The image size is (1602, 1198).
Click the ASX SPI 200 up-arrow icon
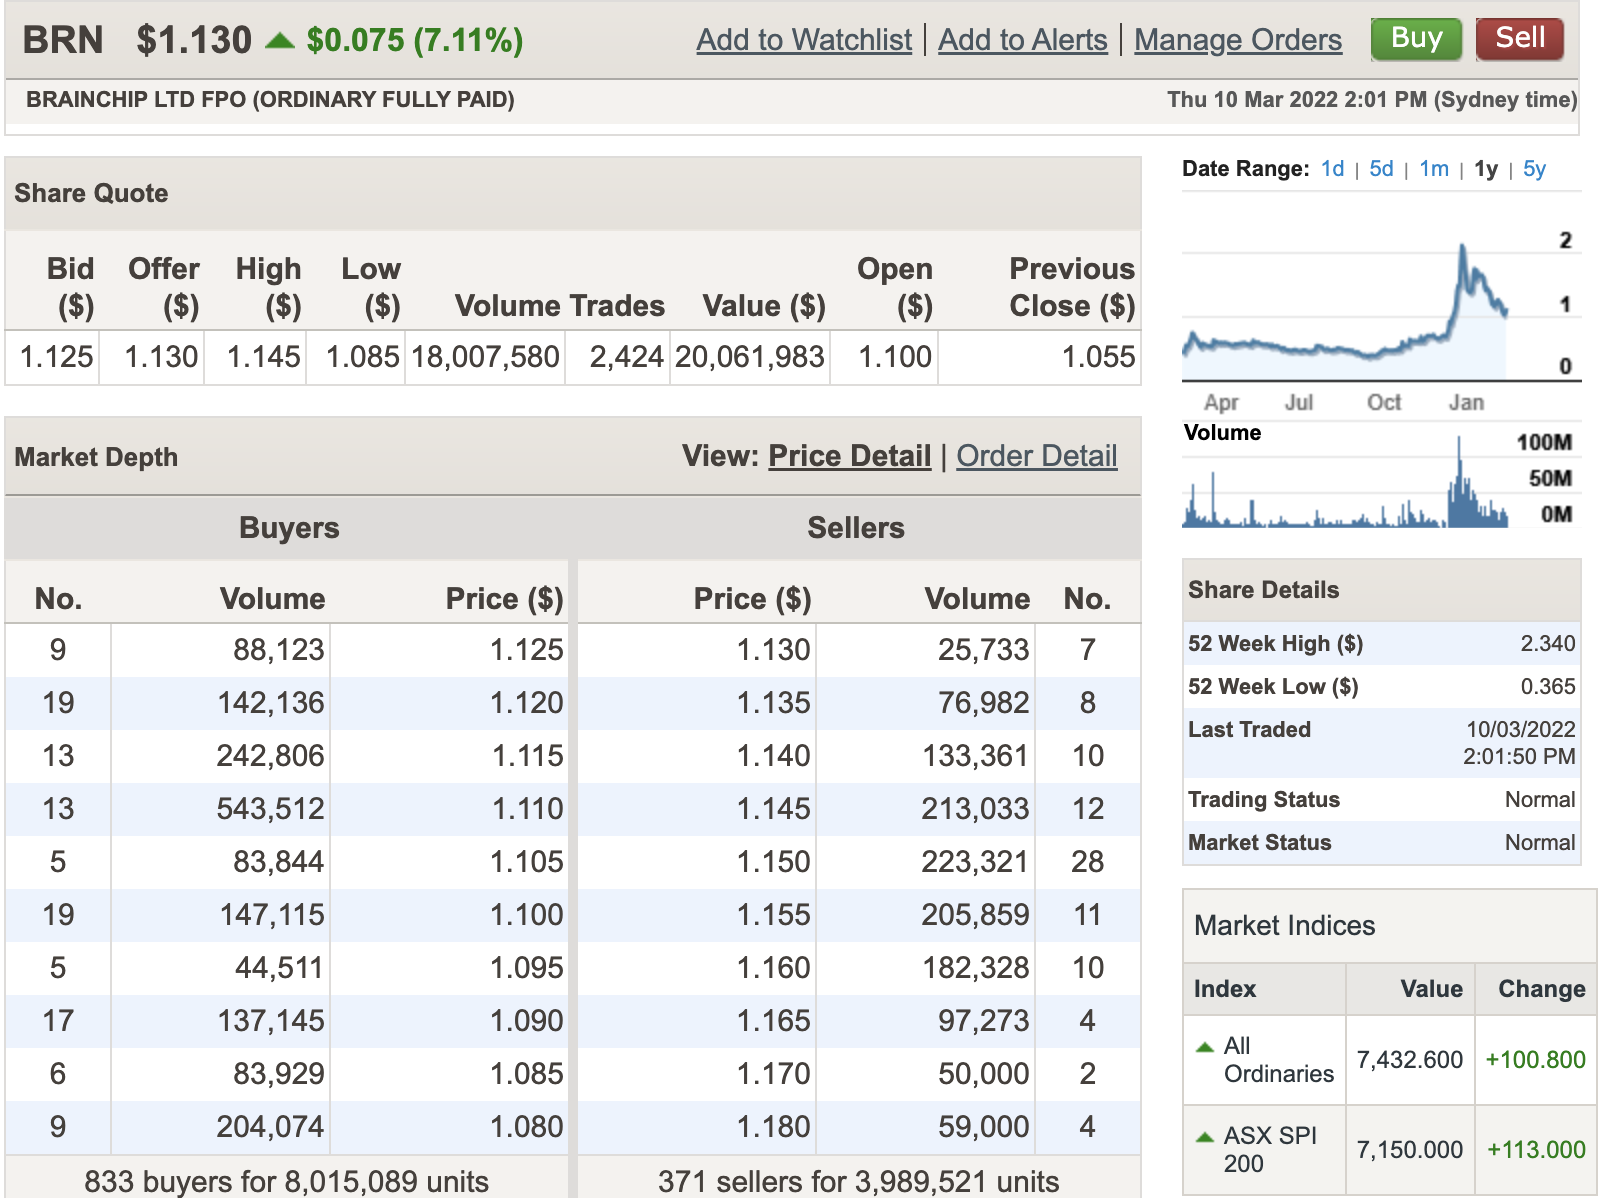(x=1205, y=1137)
